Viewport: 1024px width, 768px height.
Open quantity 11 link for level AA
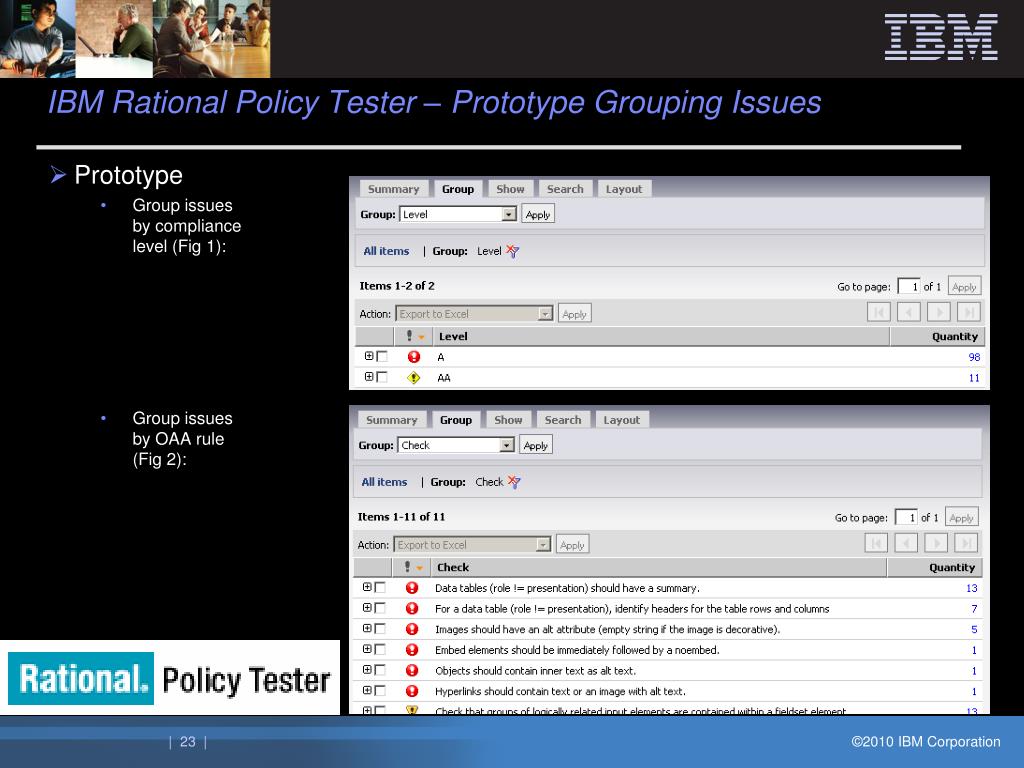coord(974,378)
